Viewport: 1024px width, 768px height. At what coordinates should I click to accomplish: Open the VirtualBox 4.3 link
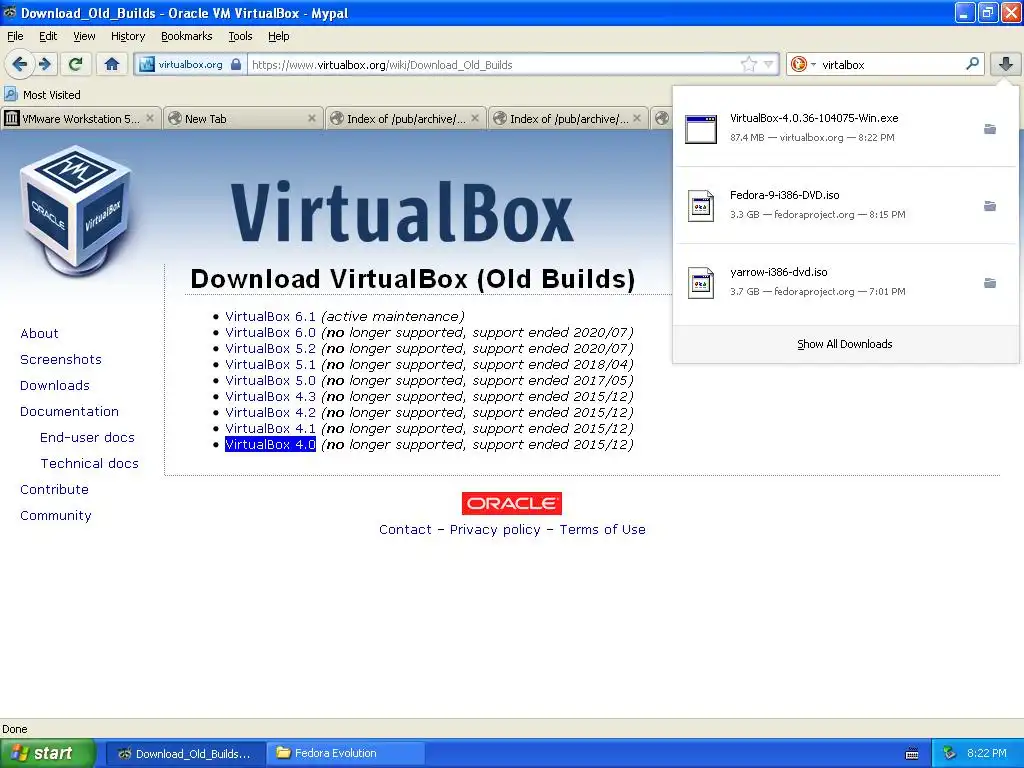pyautogui.click(x=270, y=396)
